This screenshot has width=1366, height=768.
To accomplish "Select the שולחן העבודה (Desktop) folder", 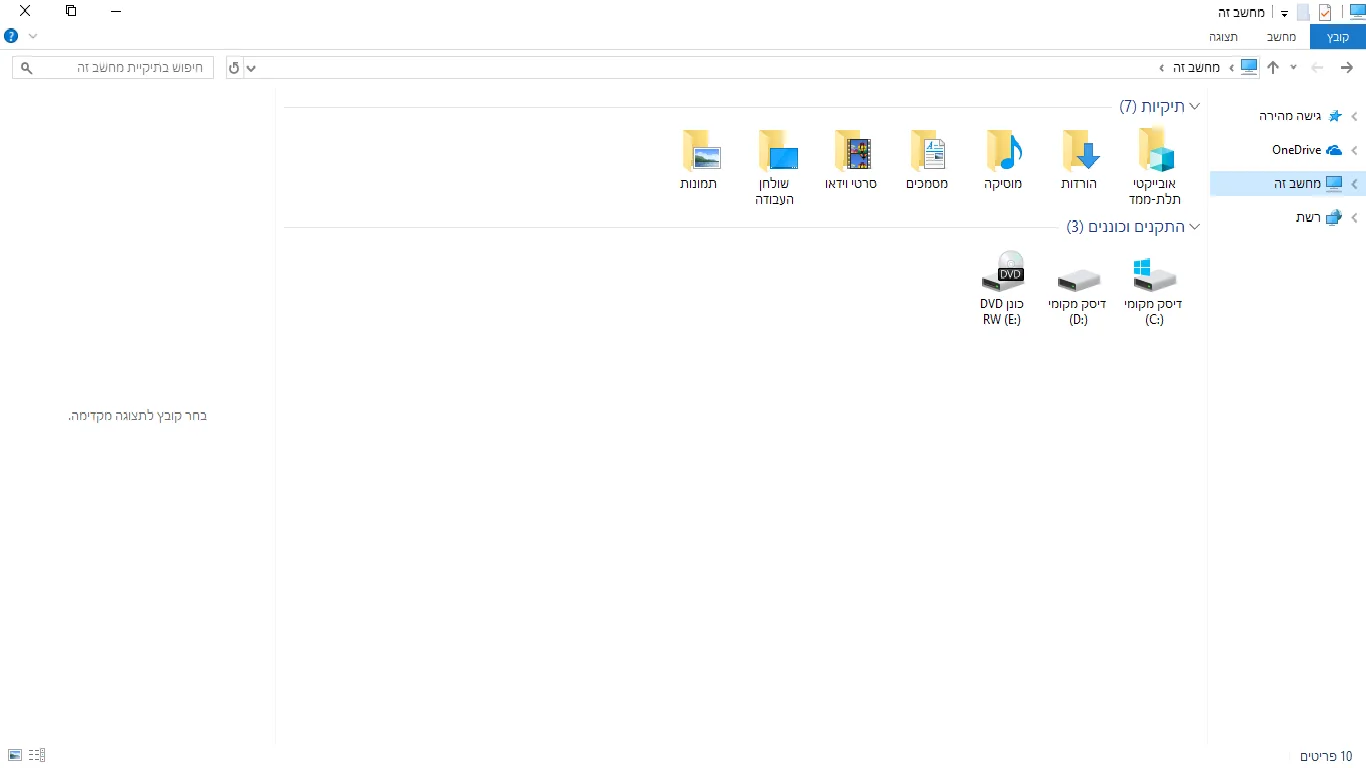I will 775,168.
